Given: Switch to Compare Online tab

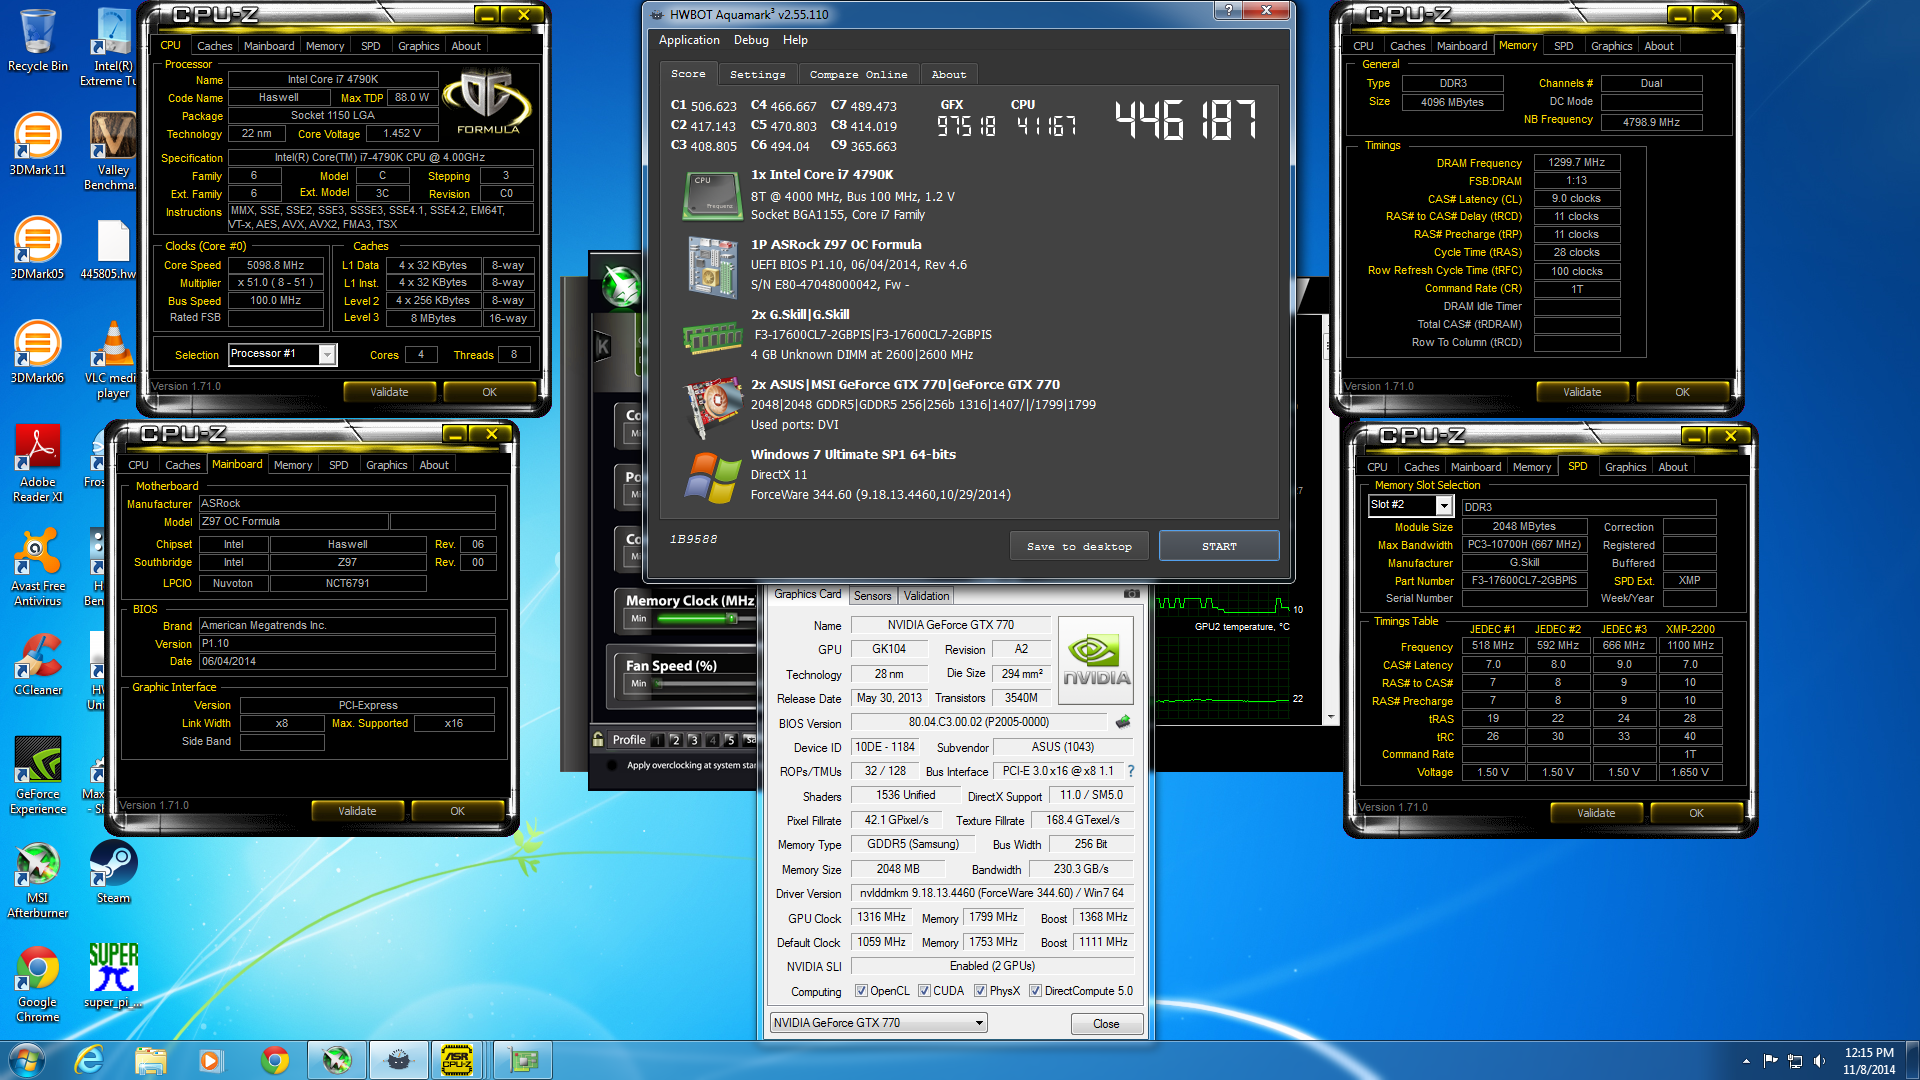Looking at the screenshot, I should point(858,74).
